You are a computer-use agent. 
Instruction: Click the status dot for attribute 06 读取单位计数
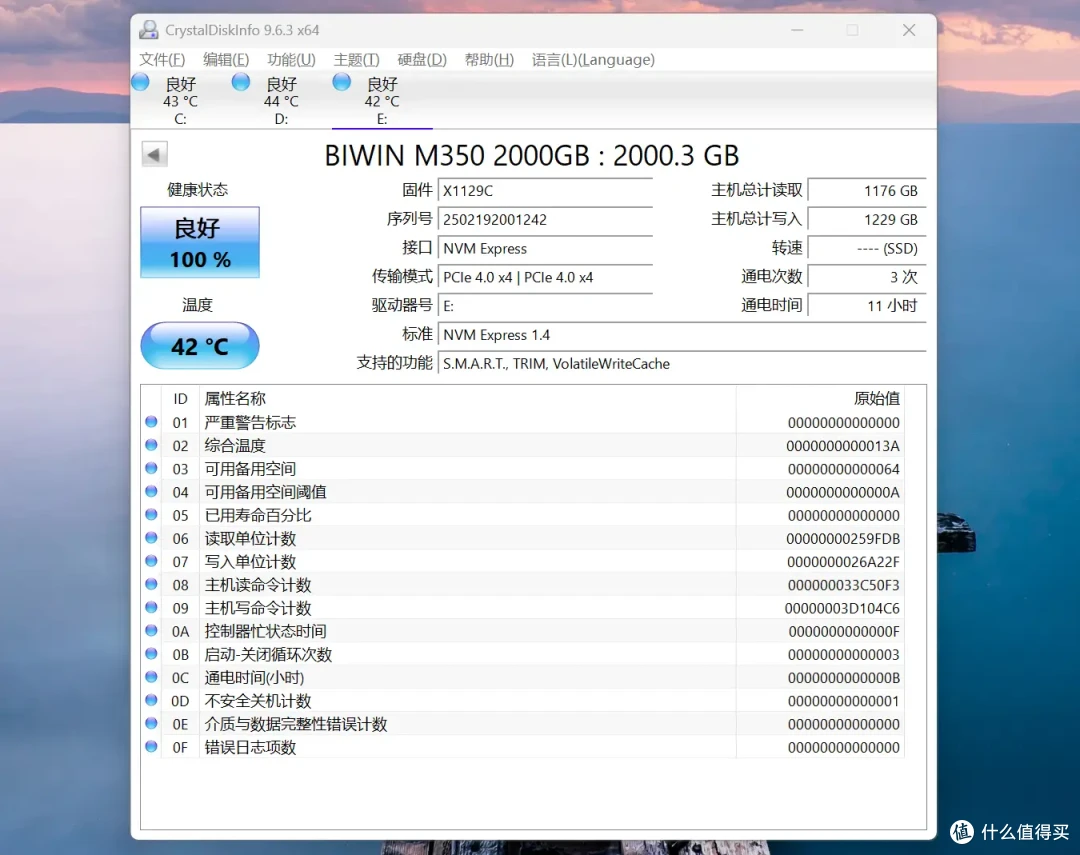tap(152, 538)
